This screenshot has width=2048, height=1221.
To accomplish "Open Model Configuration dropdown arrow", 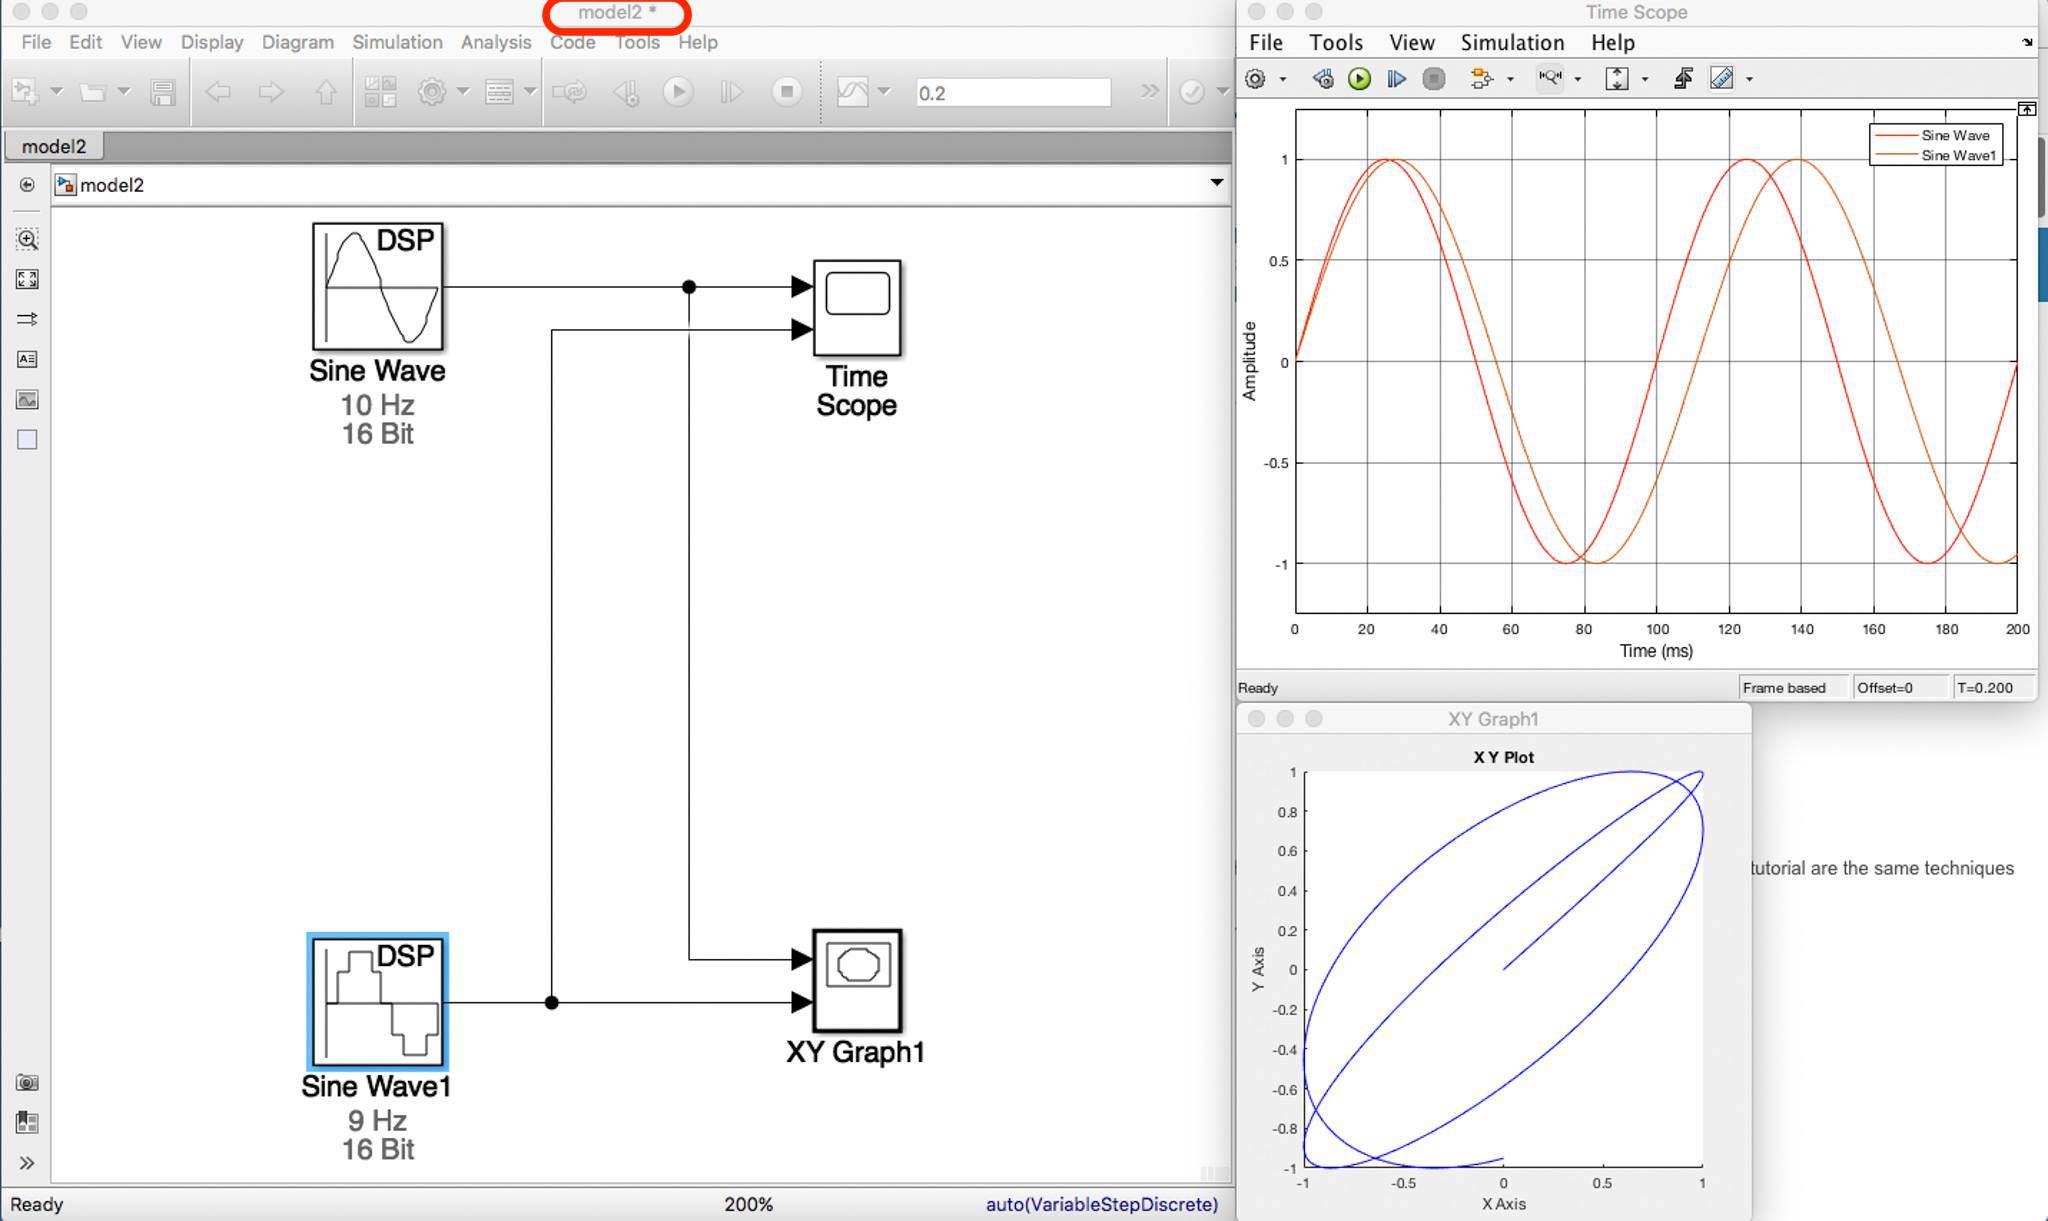I will (x=462, y=92).
